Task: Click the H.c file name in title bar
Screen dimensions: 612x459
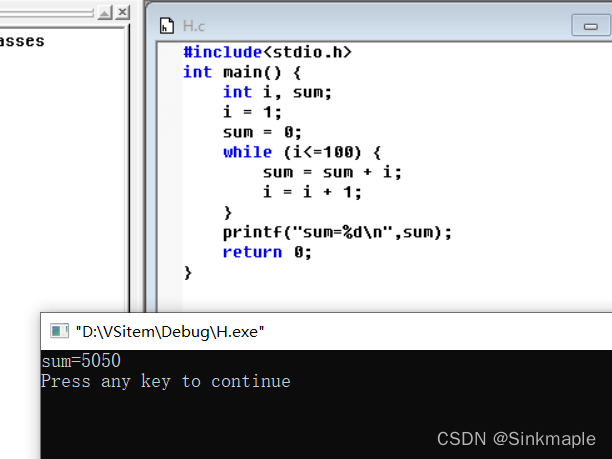Action: click(194, 26)
